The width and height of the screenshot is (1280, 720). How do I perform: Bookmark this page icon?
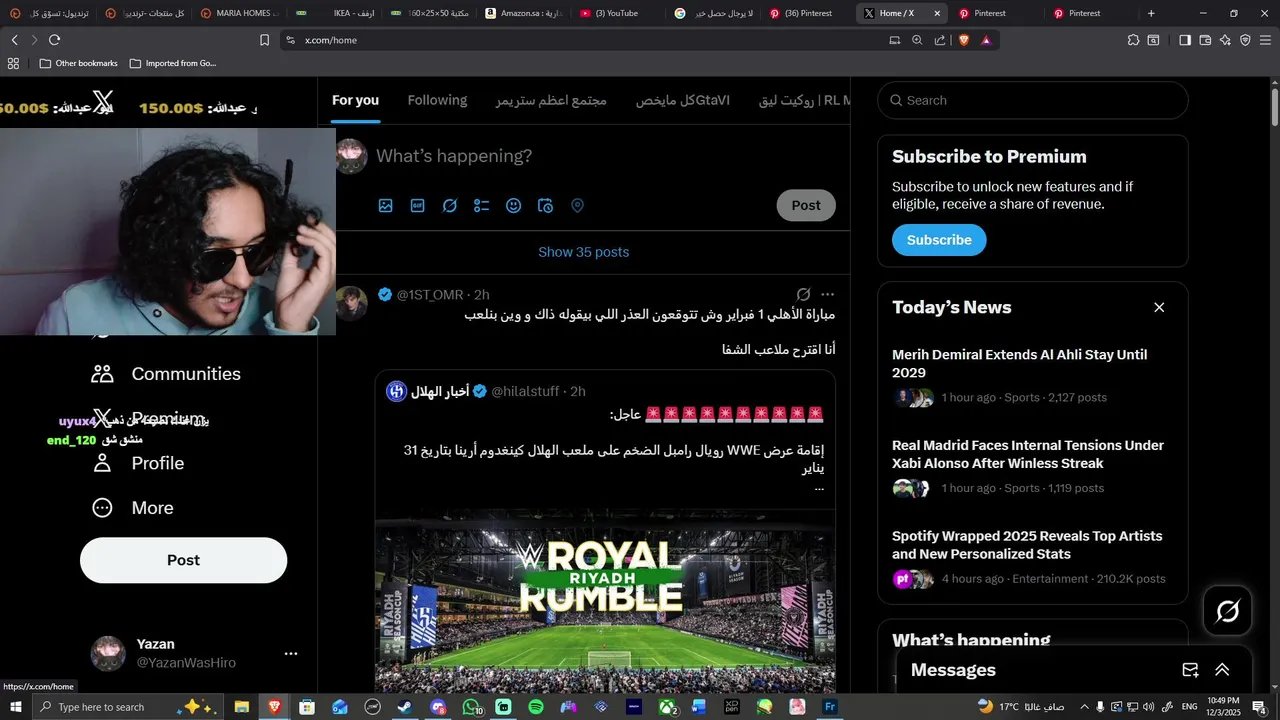[264, 40]
